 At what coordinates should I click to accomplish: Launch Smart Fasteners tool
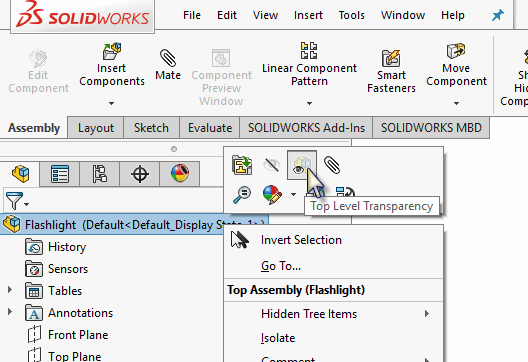point(391,71)
